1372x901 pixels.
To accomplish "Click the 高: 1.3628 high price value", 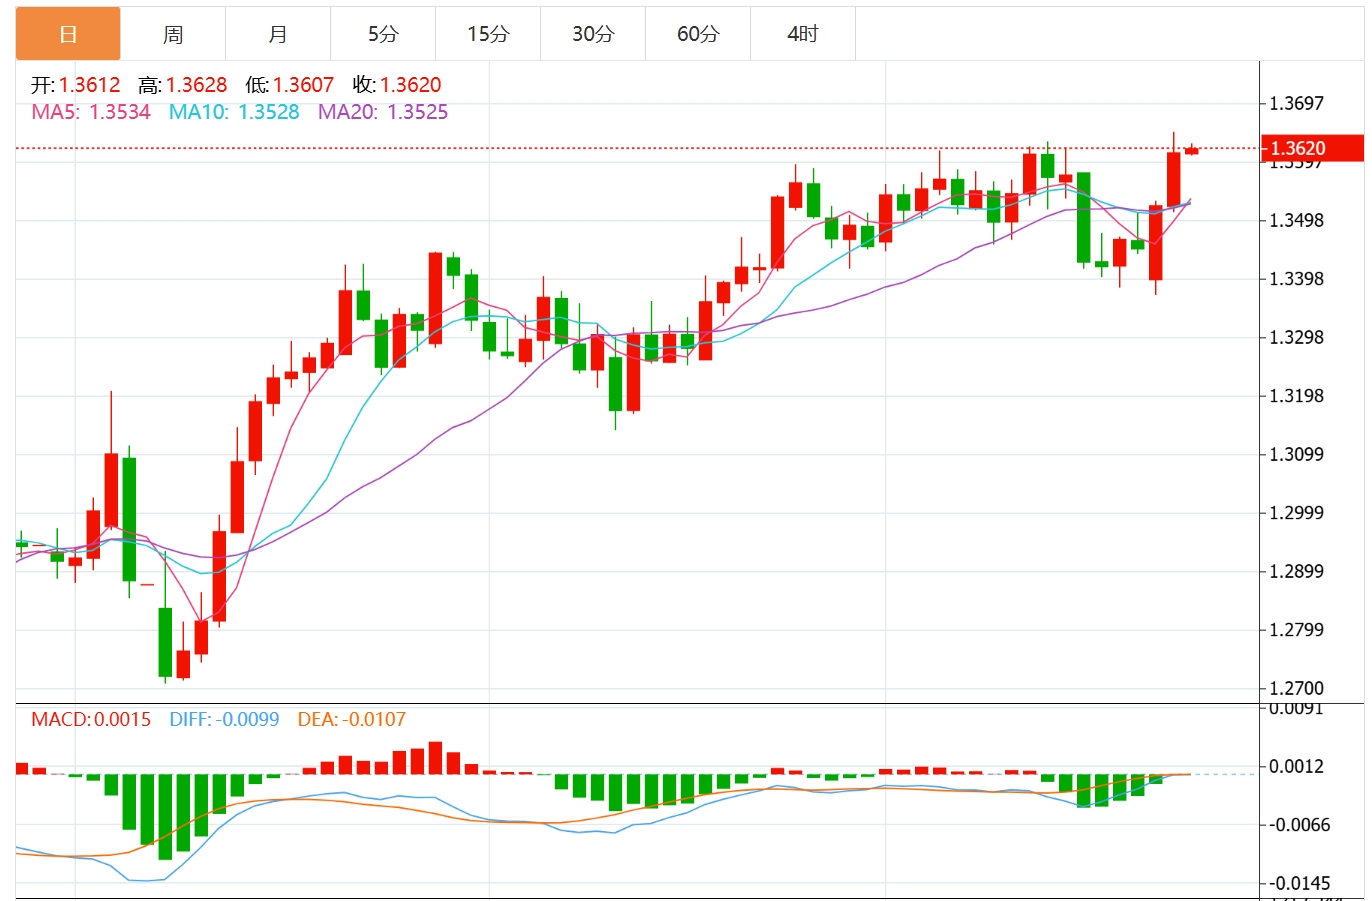I will [x=183, y=85].
